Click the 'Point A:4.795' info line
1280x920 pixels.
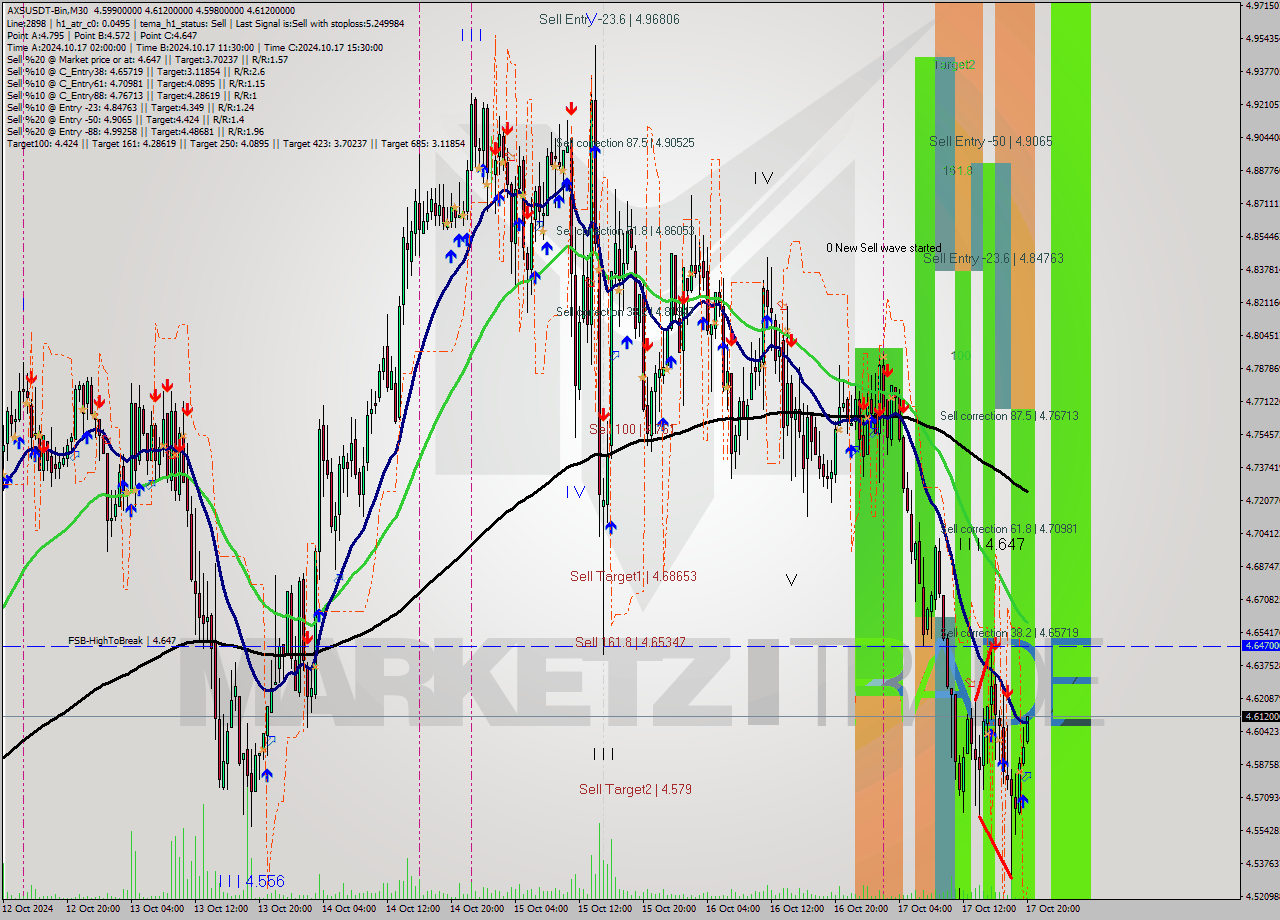click(x=101, y=35)
